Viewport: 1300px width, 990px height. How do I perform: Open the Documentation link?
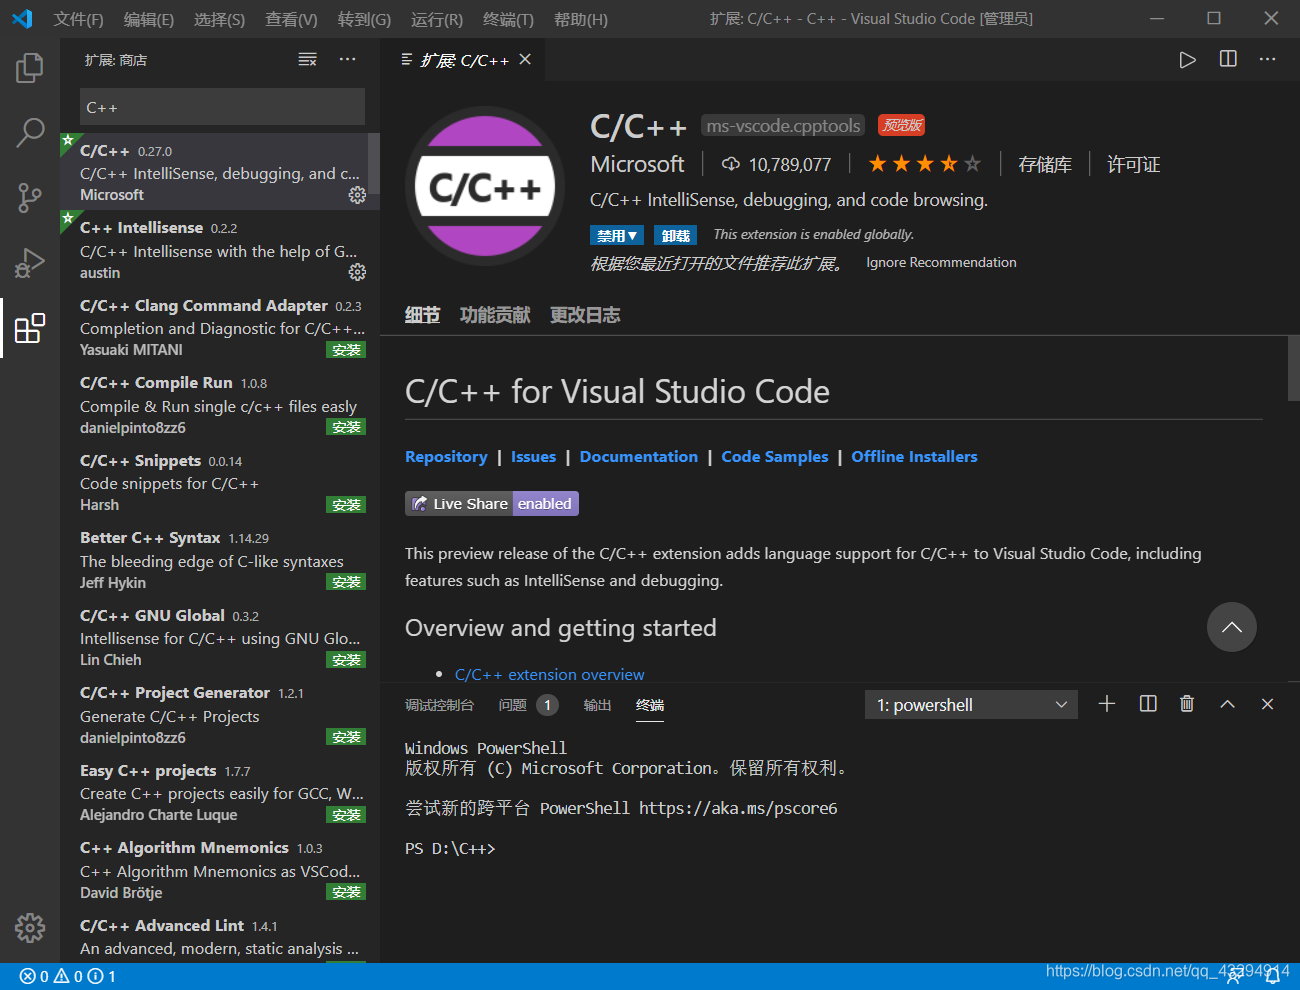(x=639, y=456)
